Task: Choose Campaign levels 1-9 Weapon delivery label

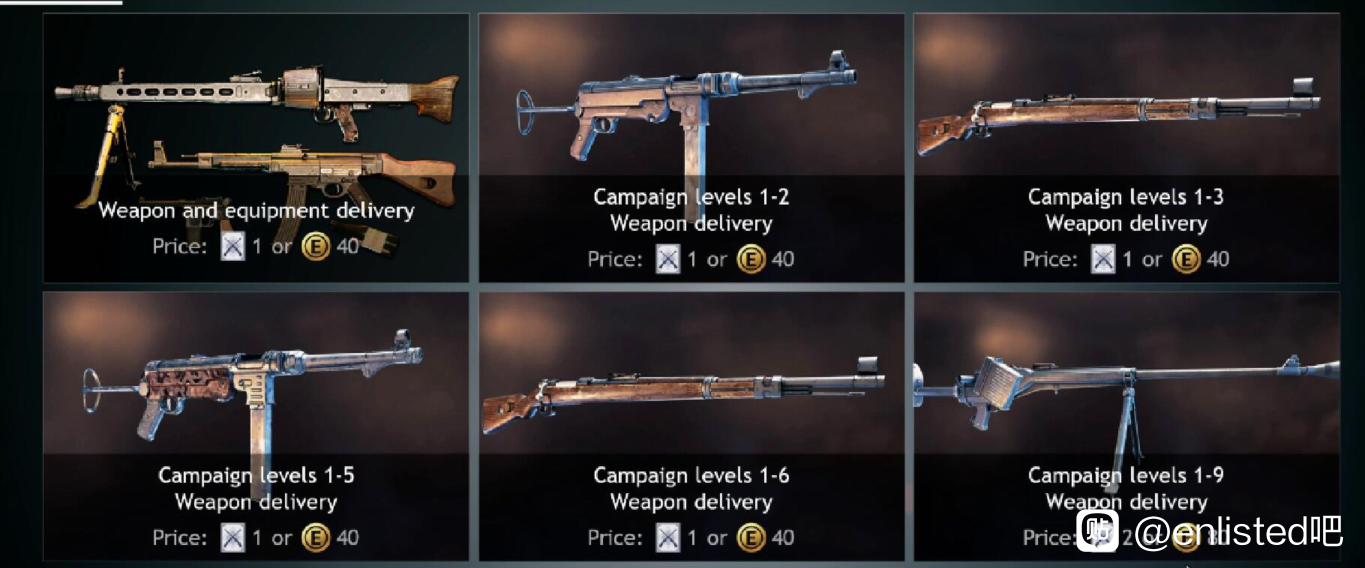Action: (1126, 488)
